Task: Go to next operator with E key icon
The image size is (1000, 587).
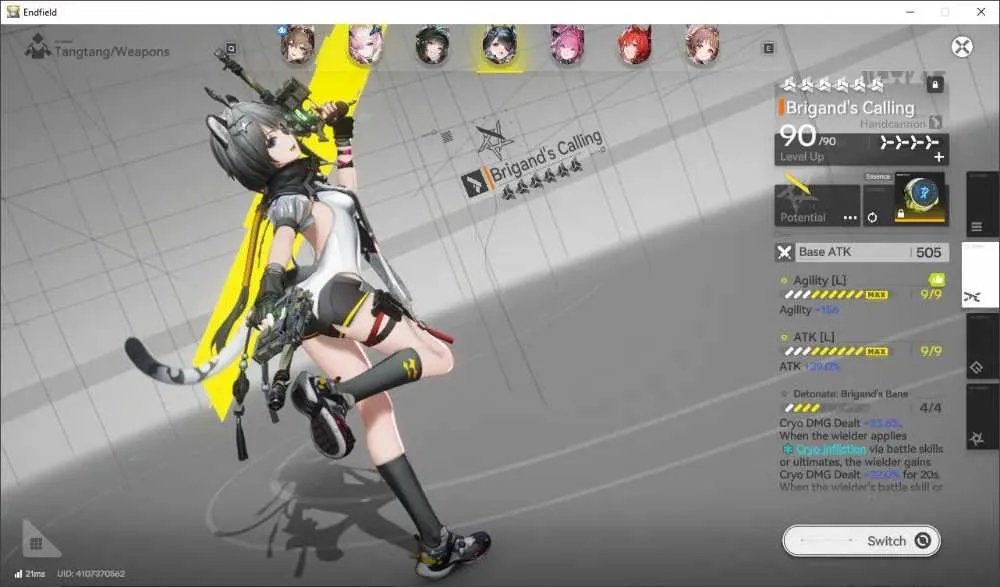Action: click(768, 48)
